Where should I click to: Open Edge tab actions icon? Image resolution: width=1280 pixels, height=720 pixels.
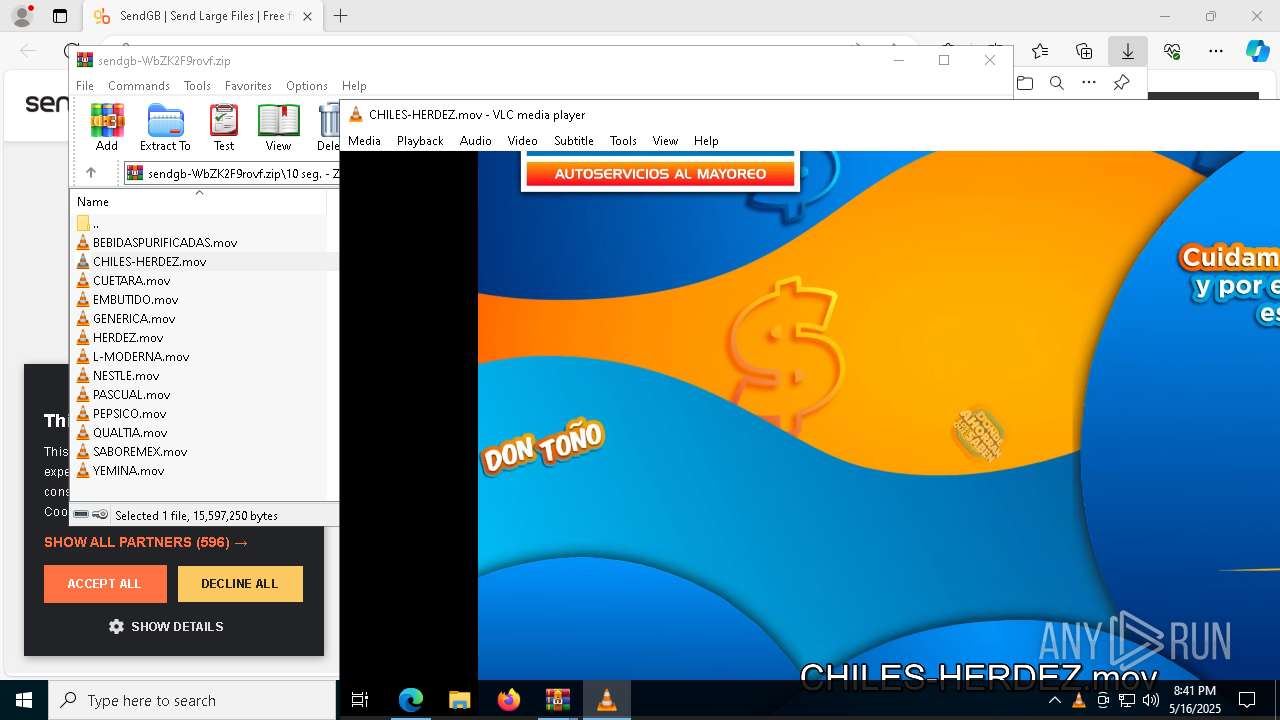[60, 16]
